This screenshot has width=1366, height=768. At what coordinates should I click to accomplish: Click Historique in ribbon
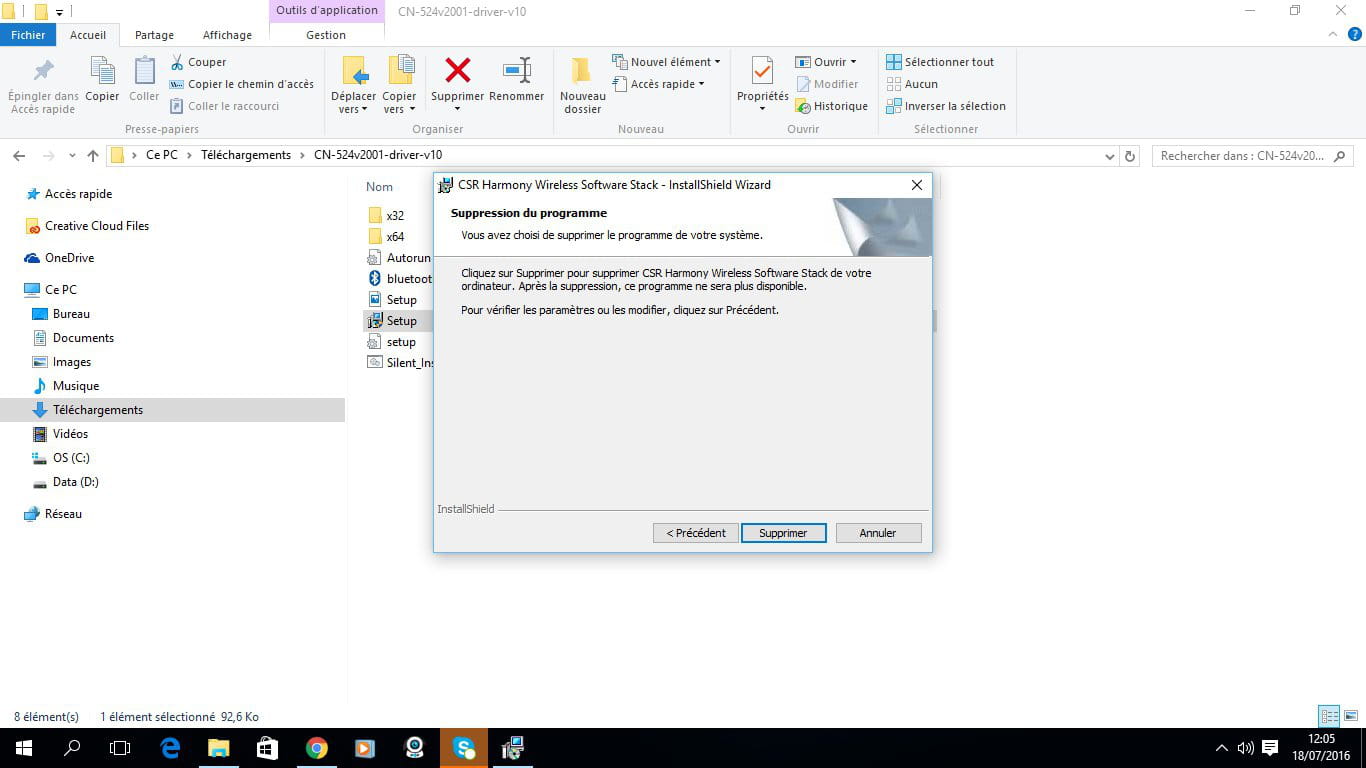click(831, 106)
